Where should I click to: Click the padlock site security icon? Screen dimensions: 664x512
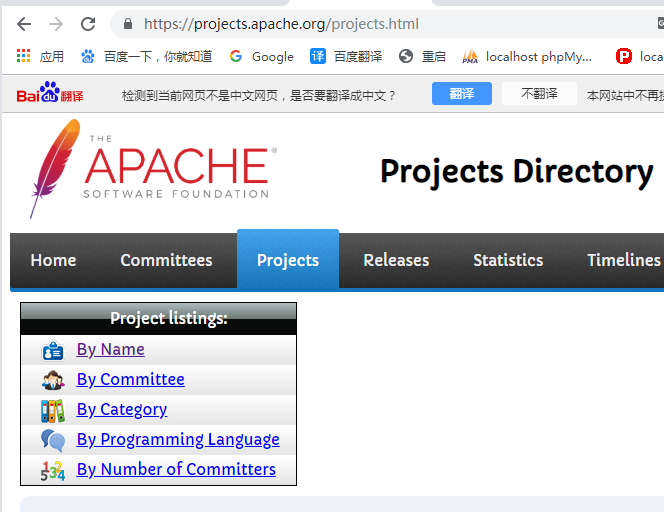tap(128, 24)
